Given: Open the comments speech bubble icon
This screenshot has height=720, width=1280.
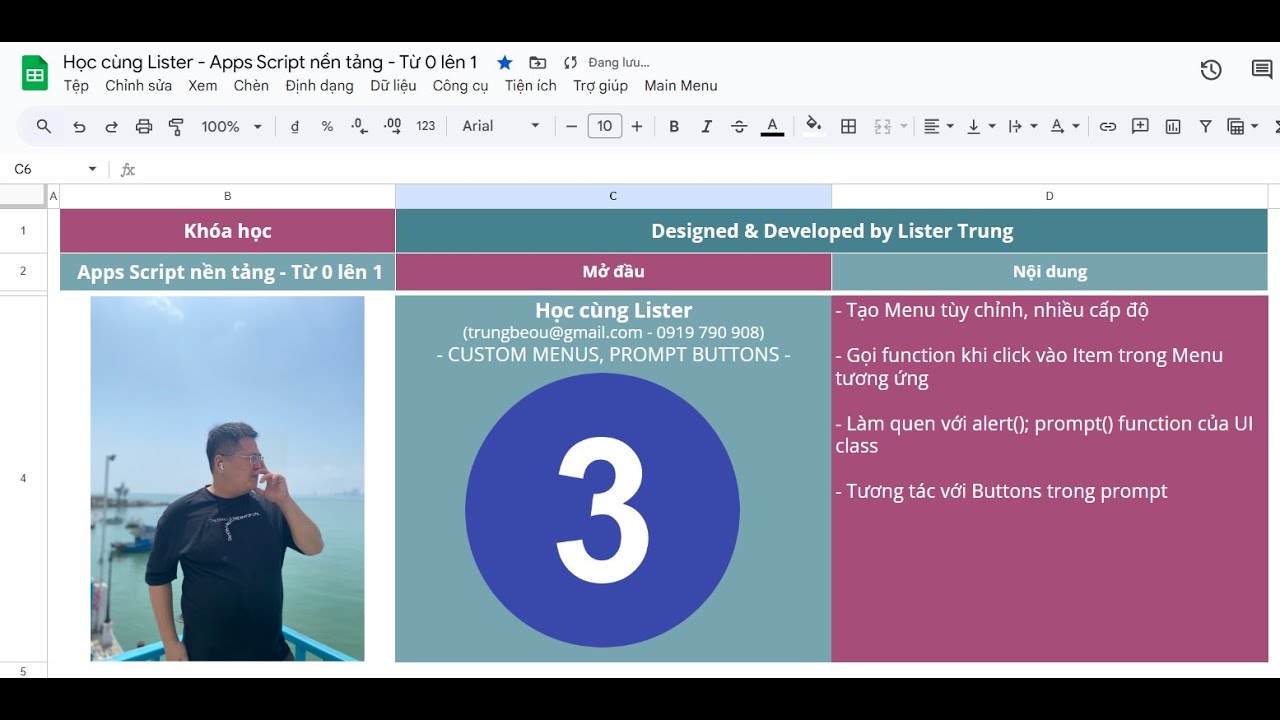Looking at the screenshot, I should [x=1262, y=70].
